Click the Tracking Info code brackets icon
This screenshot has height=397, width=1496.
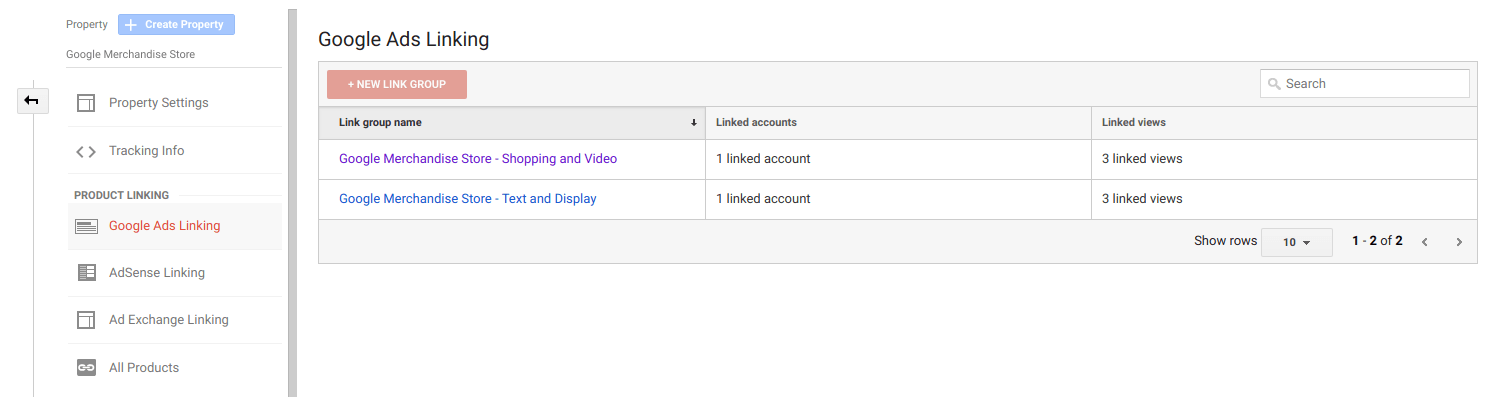[86, 151]
